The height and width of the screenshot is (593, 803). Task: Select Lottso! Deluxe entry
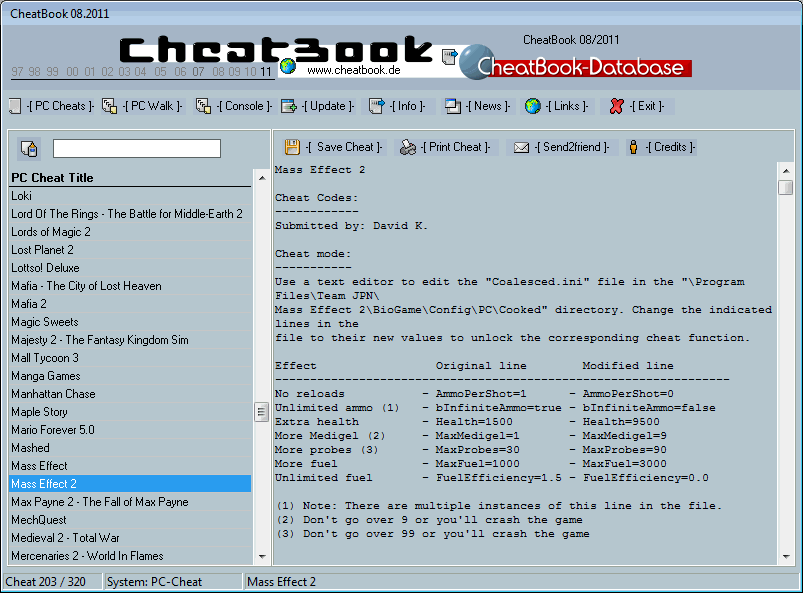[x=131, y=267]
